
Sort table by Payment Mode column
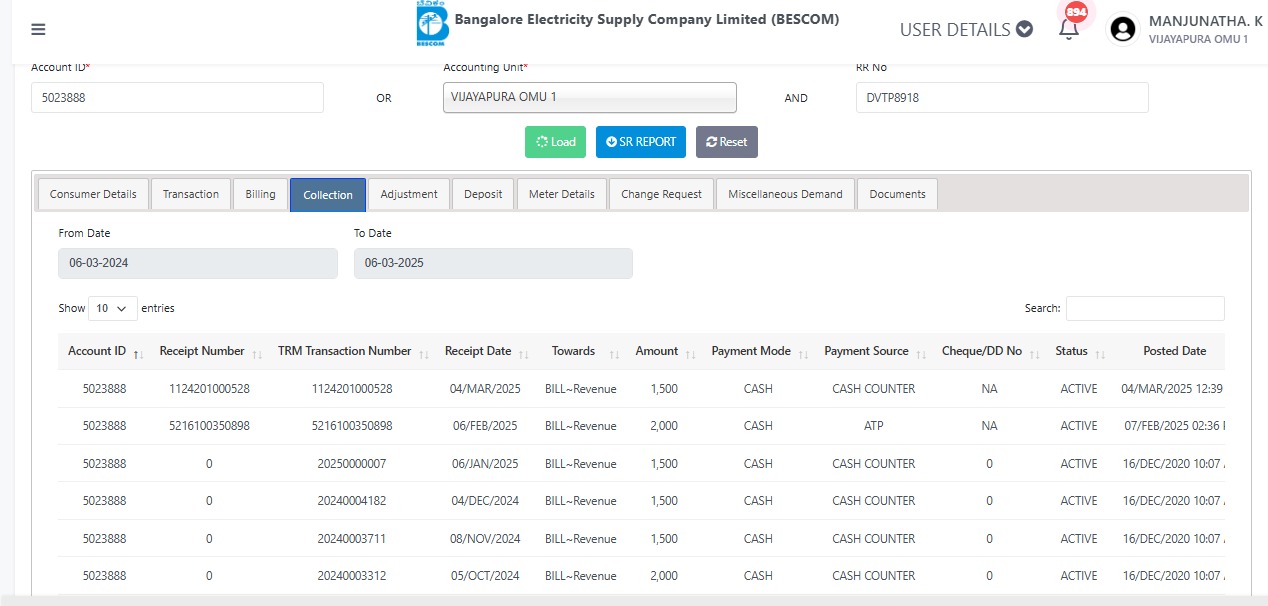tap(758, 352)
